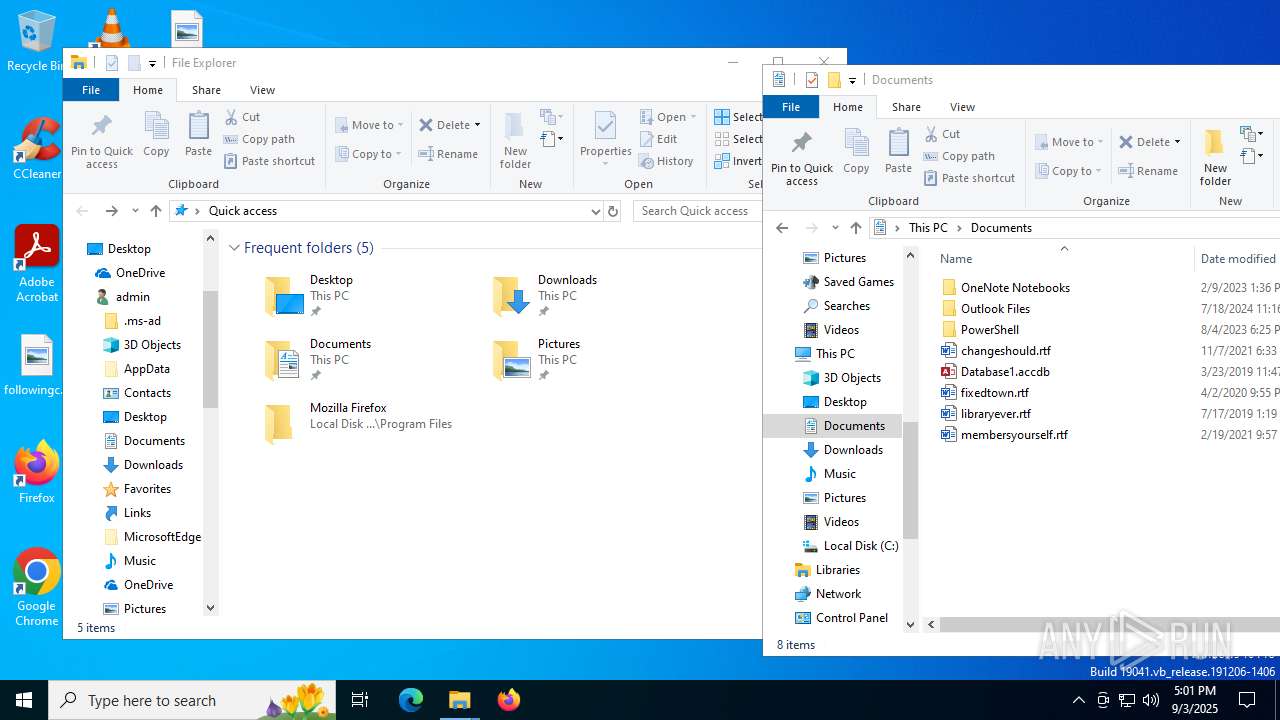Click Cut in File Explorer window ribbon
Screen dimensions: 1280x720
(242, 117)
